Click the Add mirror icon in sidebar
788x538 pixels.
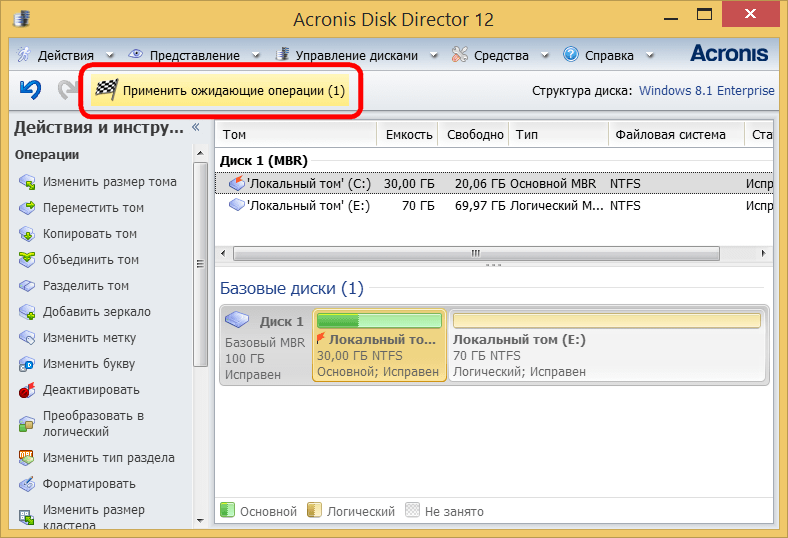(x=27, y=312)
